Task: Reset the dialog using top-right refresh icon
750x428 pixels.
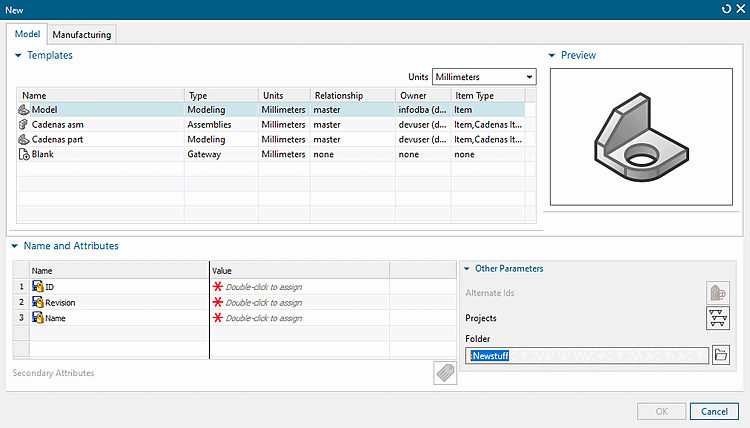Action: click(x=725, y=8)
